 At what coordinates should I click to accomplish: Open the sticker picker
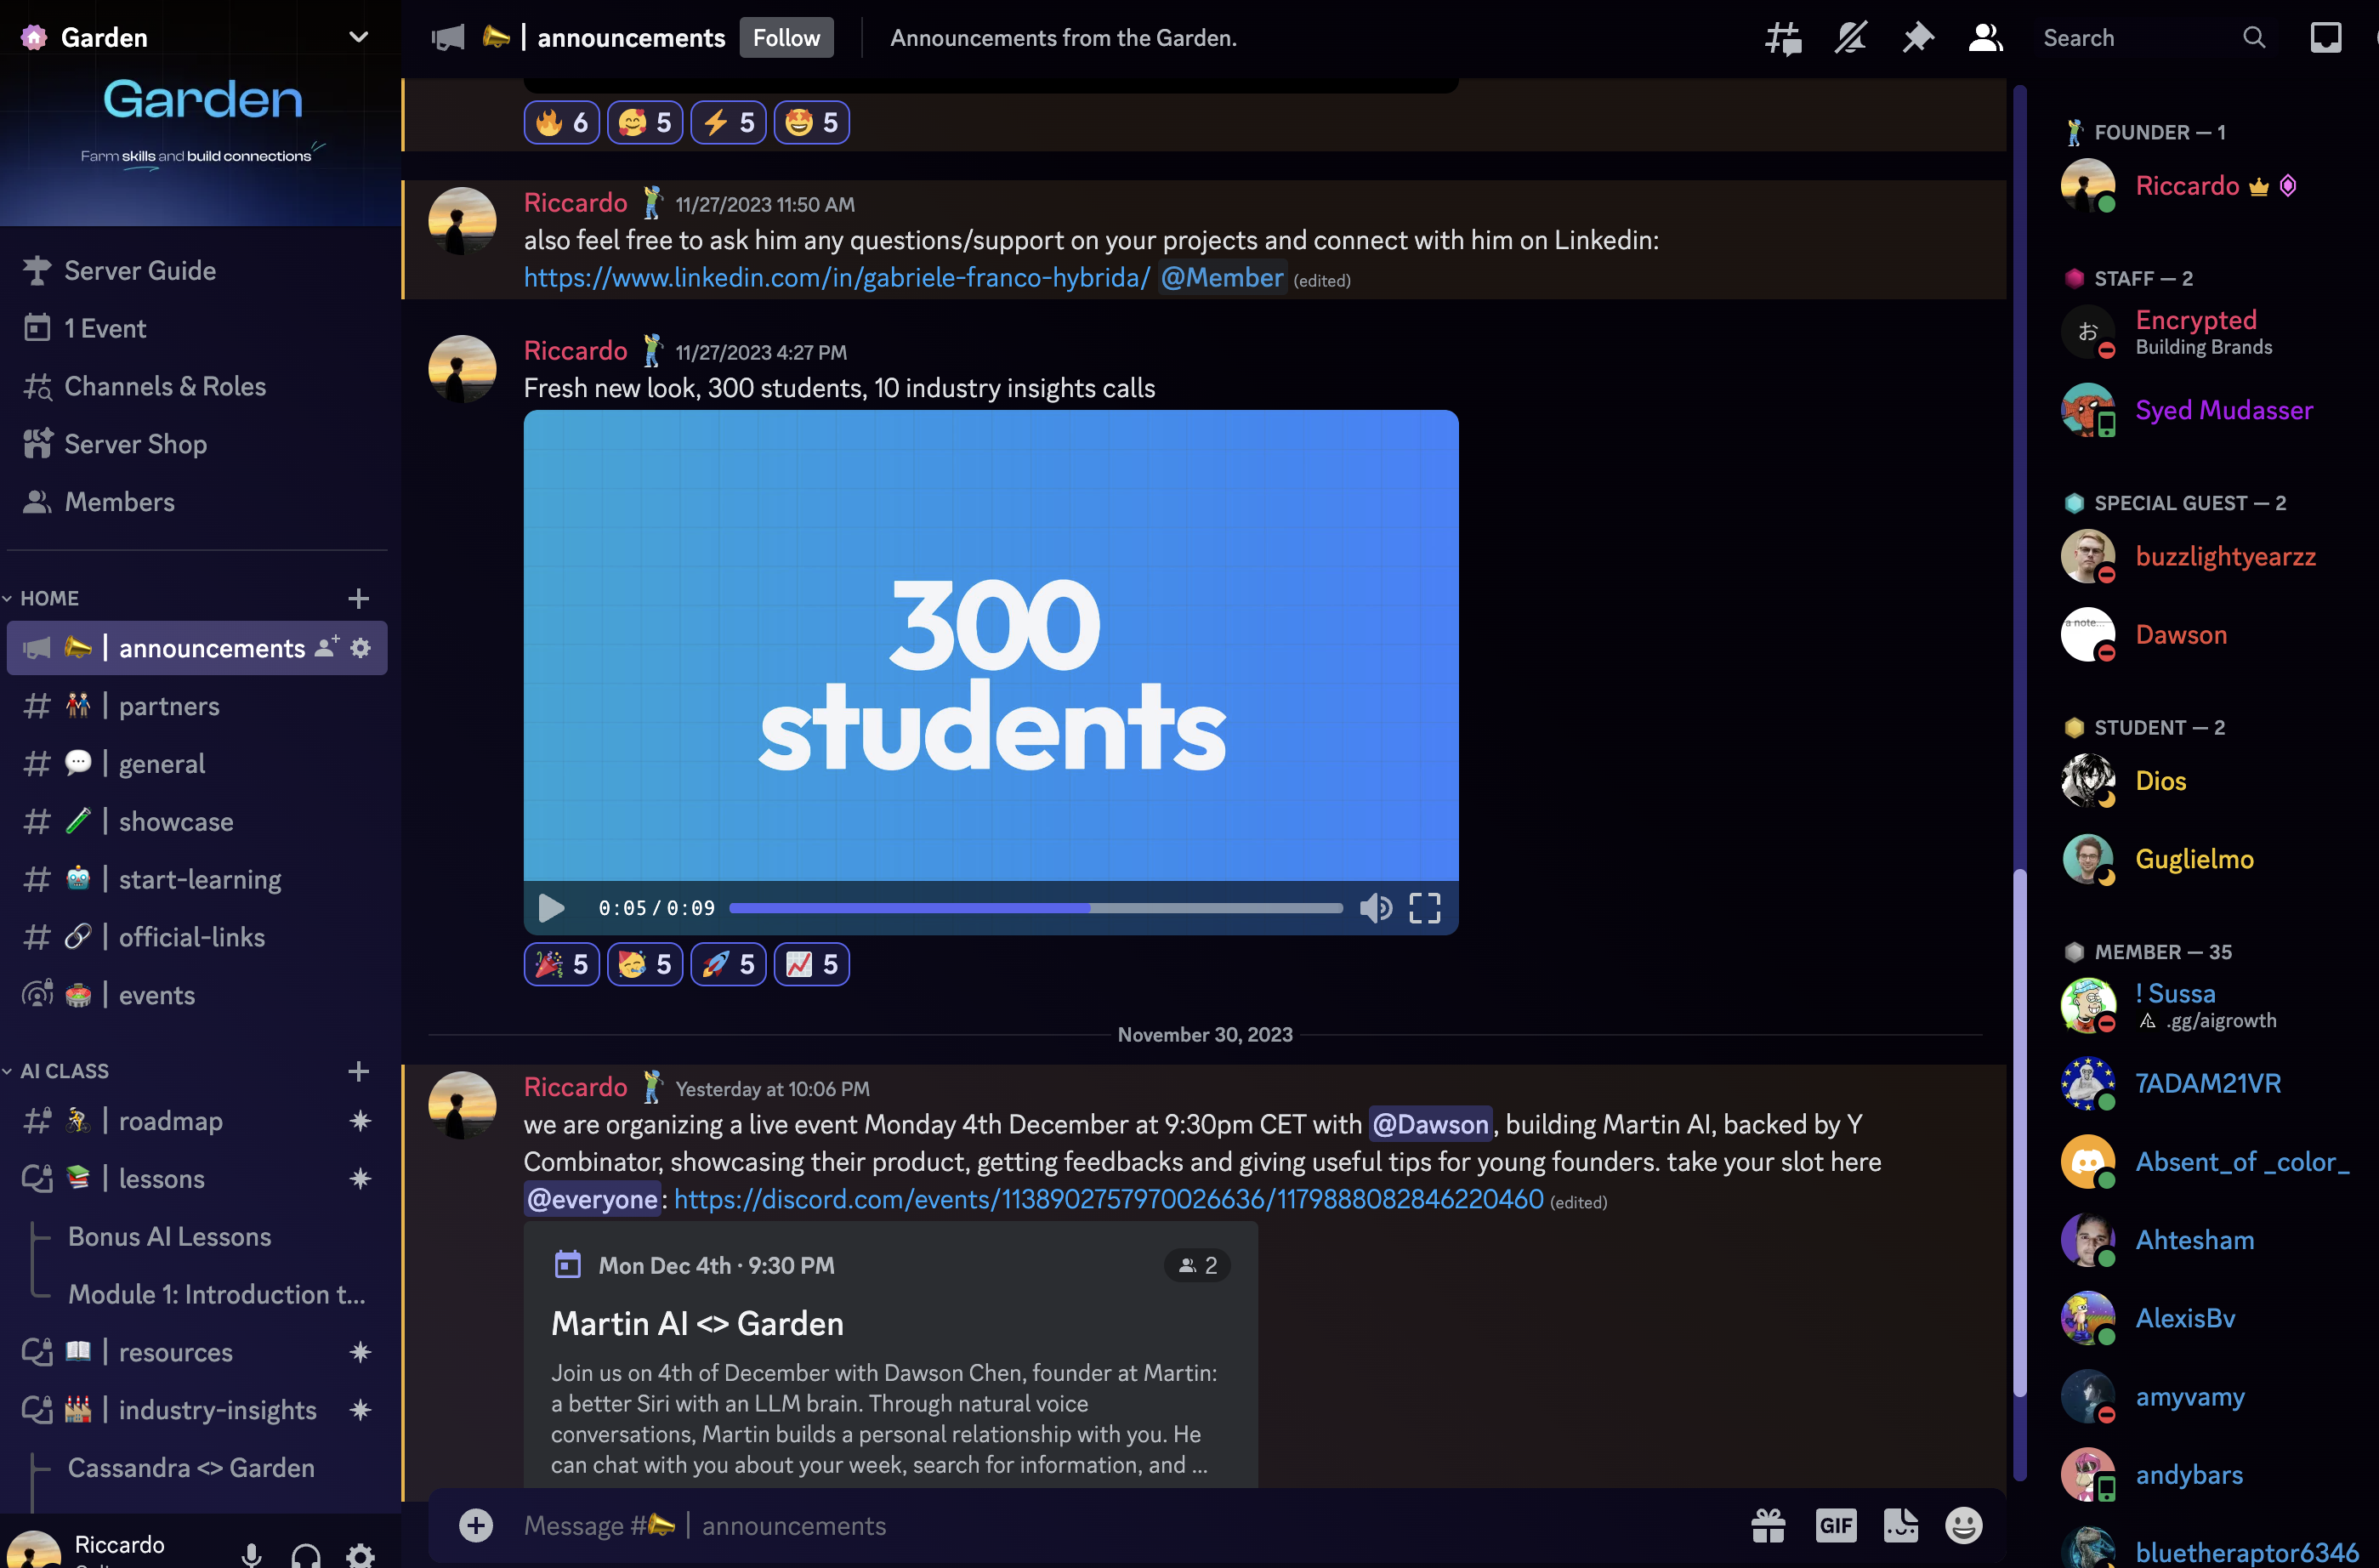click(x=1900, y=1525)
